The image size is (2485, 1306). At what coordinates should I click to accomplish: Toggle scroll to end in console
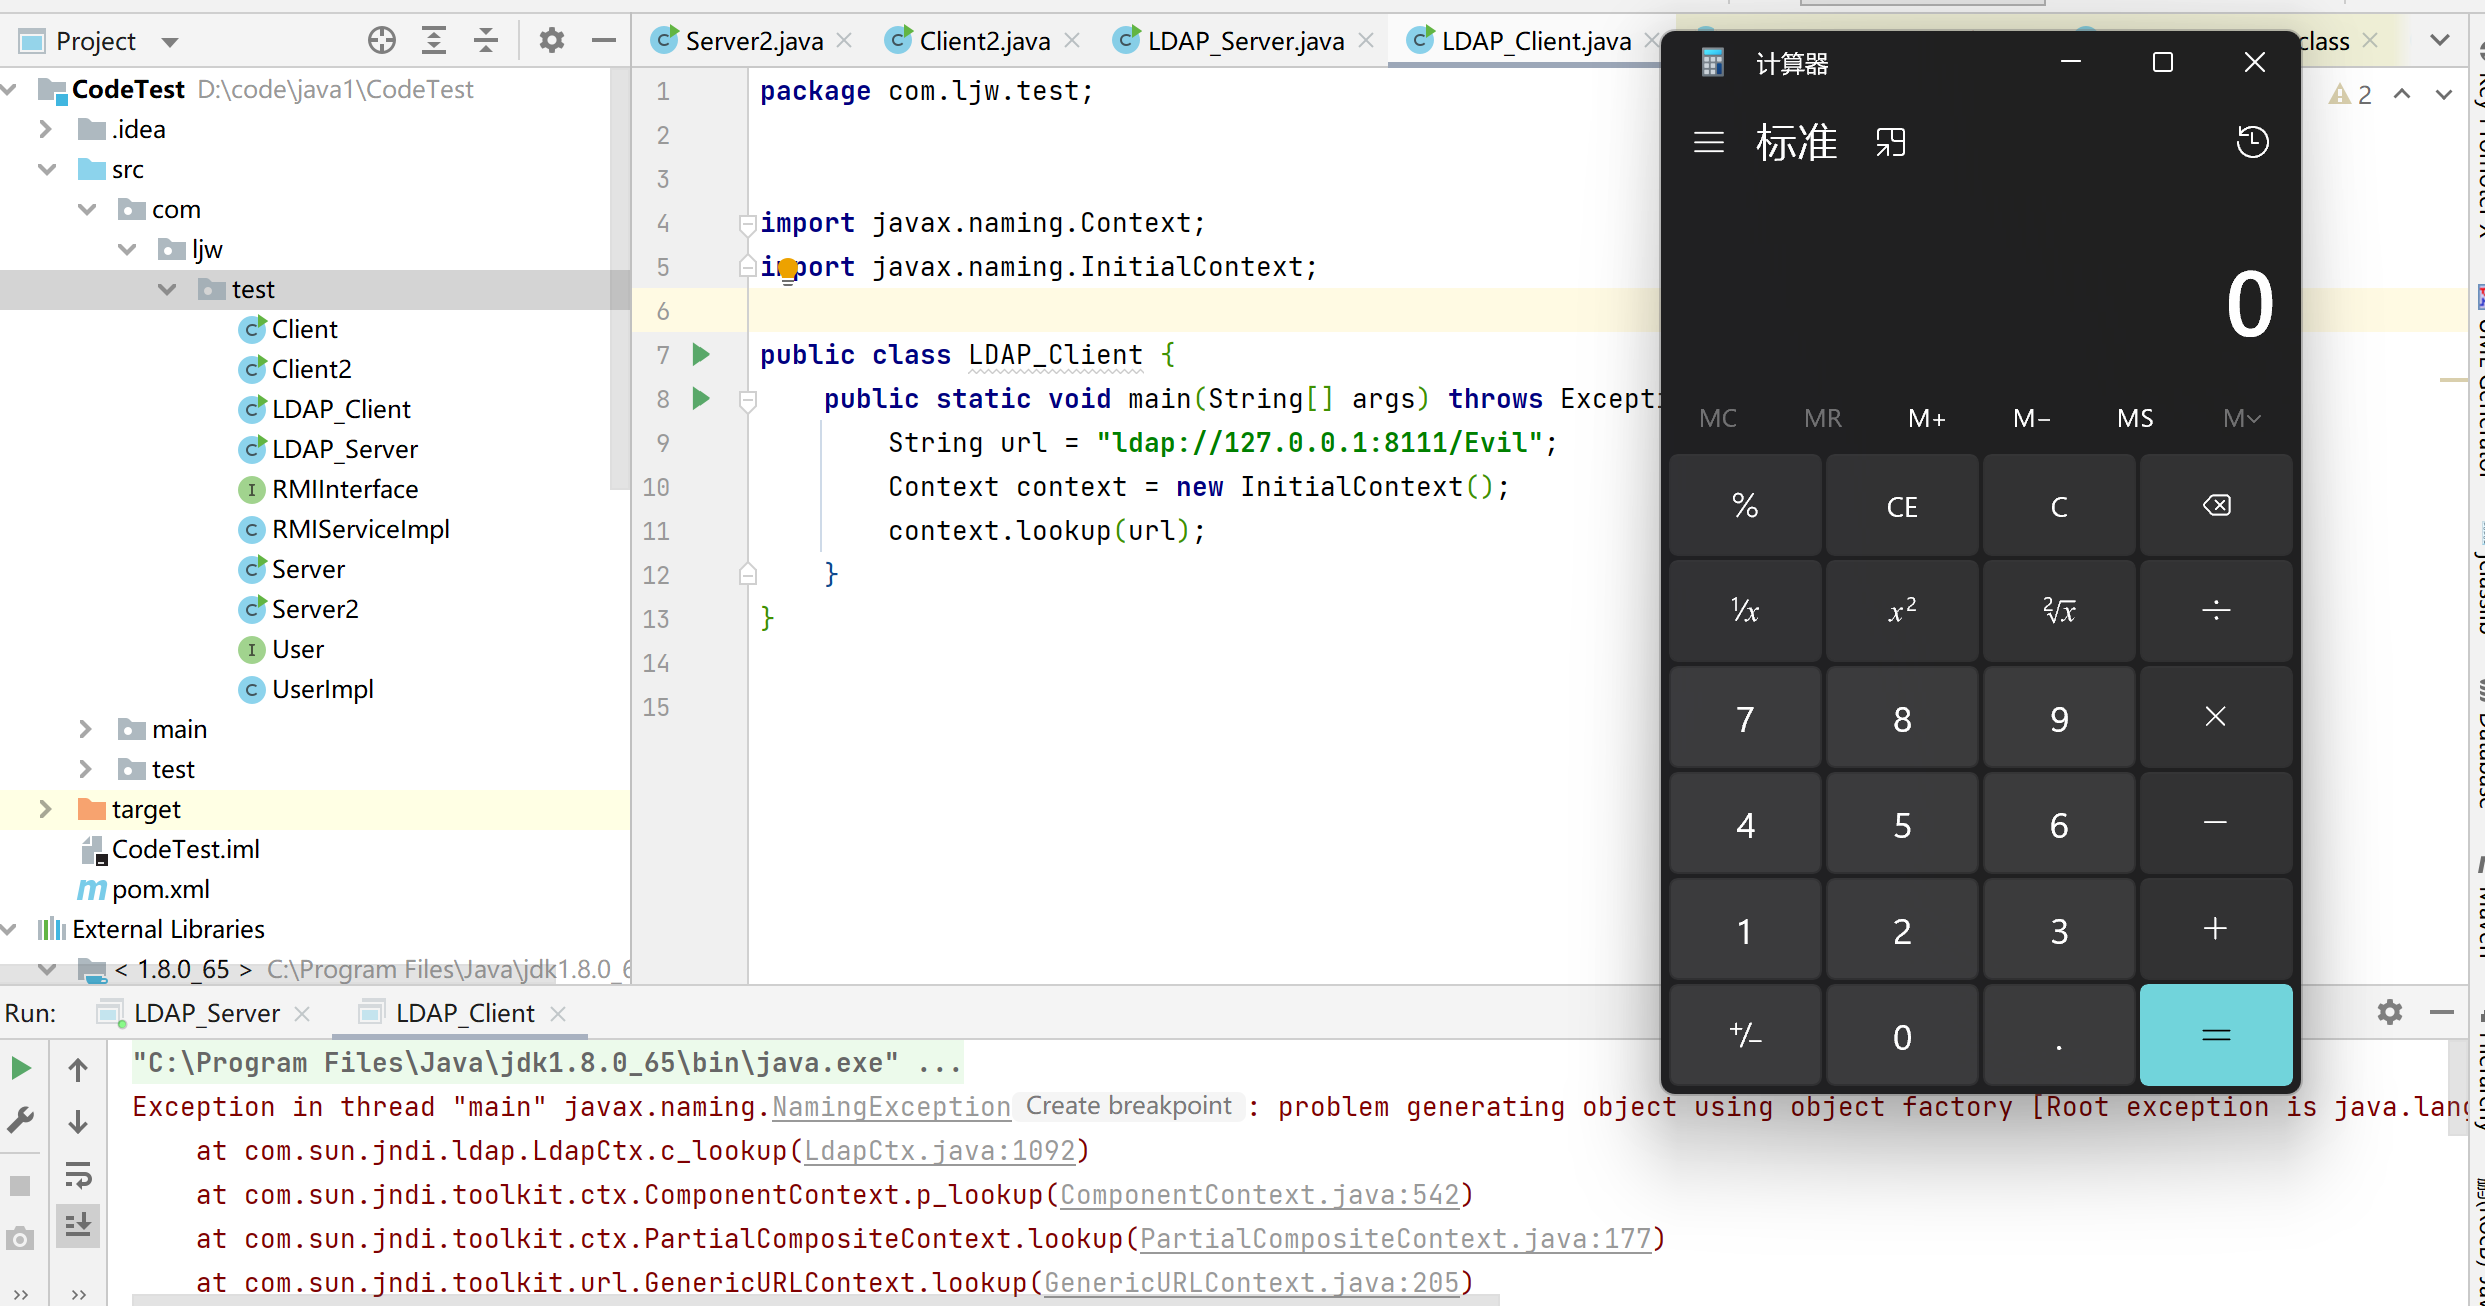78,1224
